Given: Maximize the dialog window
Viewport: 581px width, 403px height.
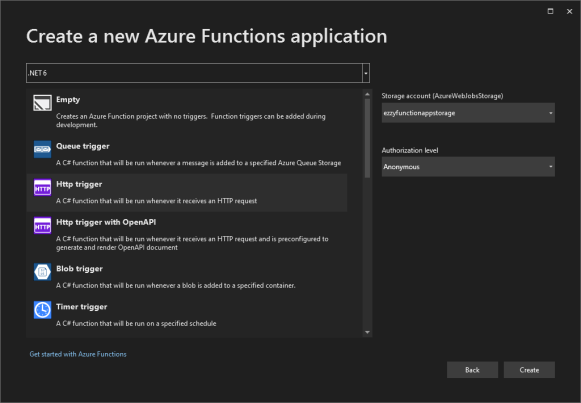Looking at the screenshot, I should [551, 11].
